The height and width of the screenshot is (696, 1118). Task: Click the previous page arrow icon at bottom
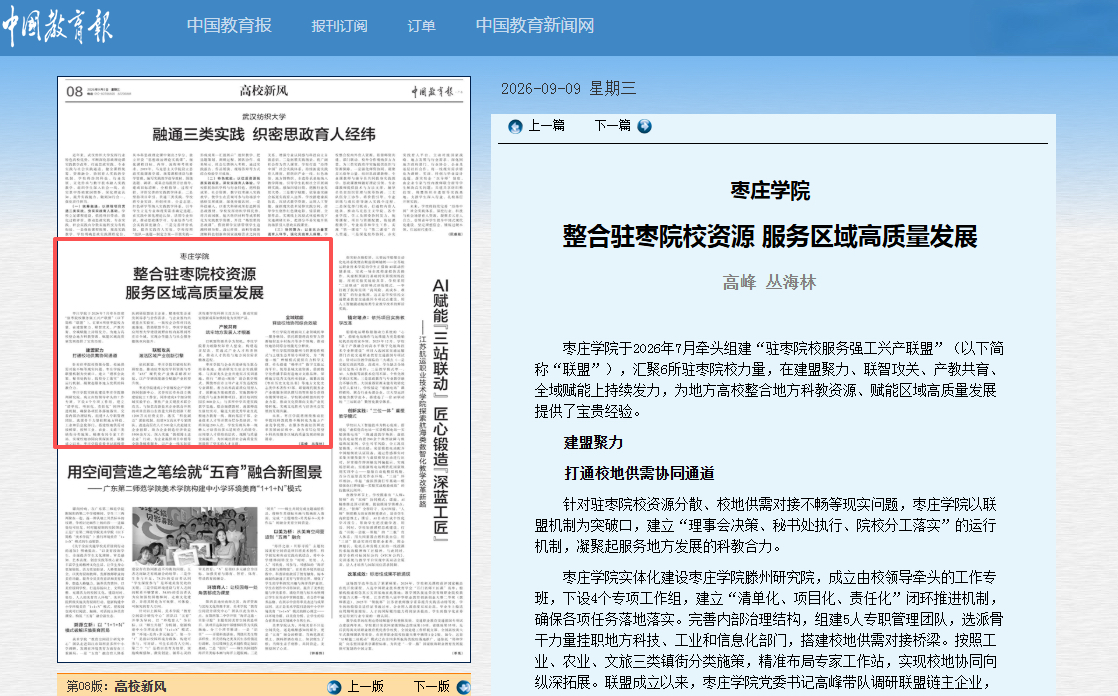334,687
